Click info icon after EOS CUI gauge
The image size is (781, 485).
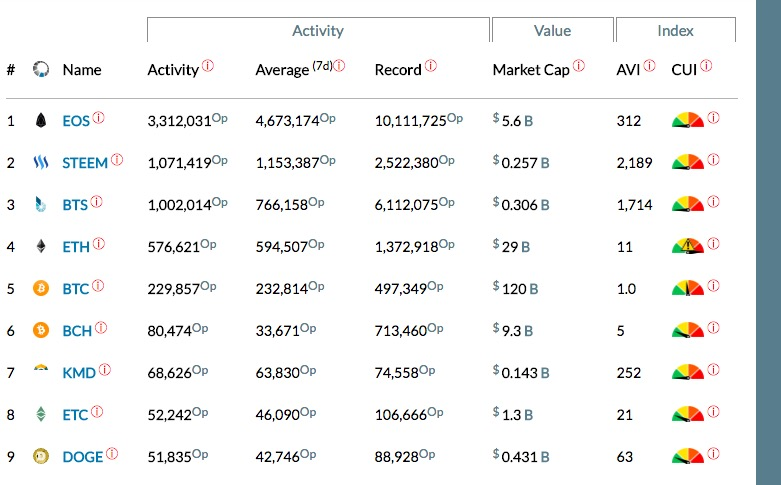(x=714, y=118)
